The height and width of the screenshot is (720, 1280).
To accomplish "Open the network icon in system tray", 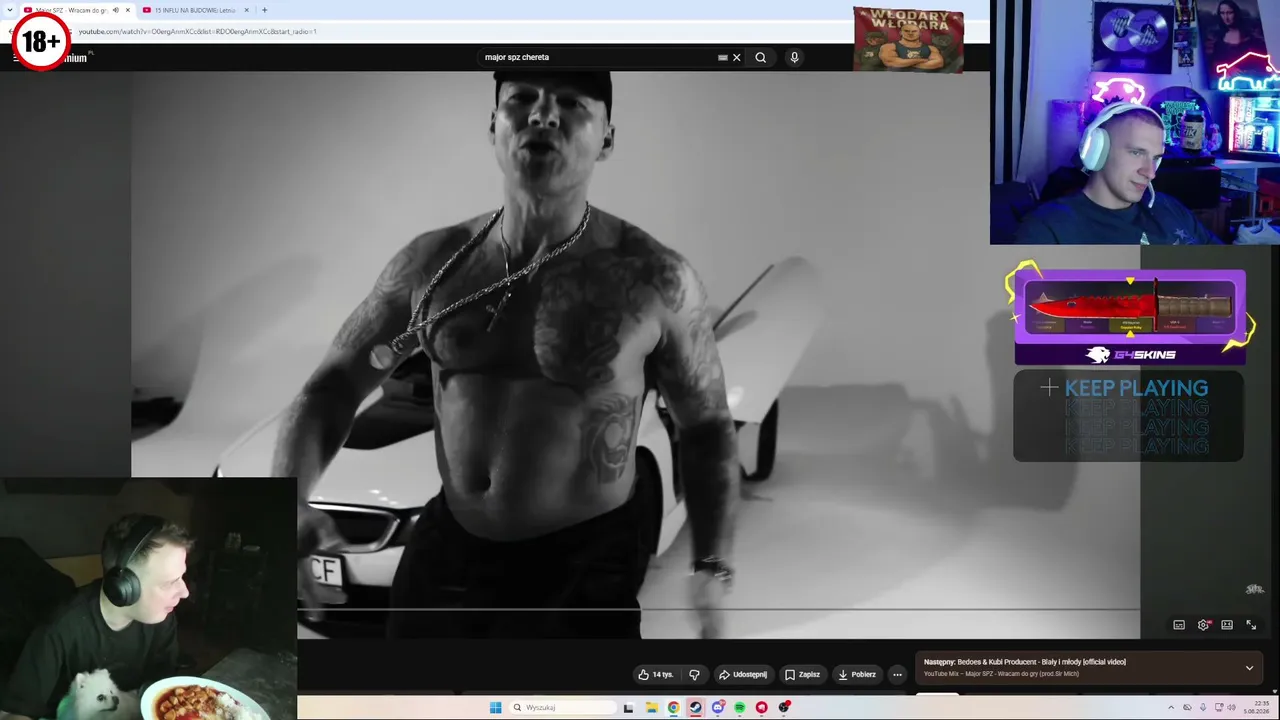I will (x=1217, y=708).
